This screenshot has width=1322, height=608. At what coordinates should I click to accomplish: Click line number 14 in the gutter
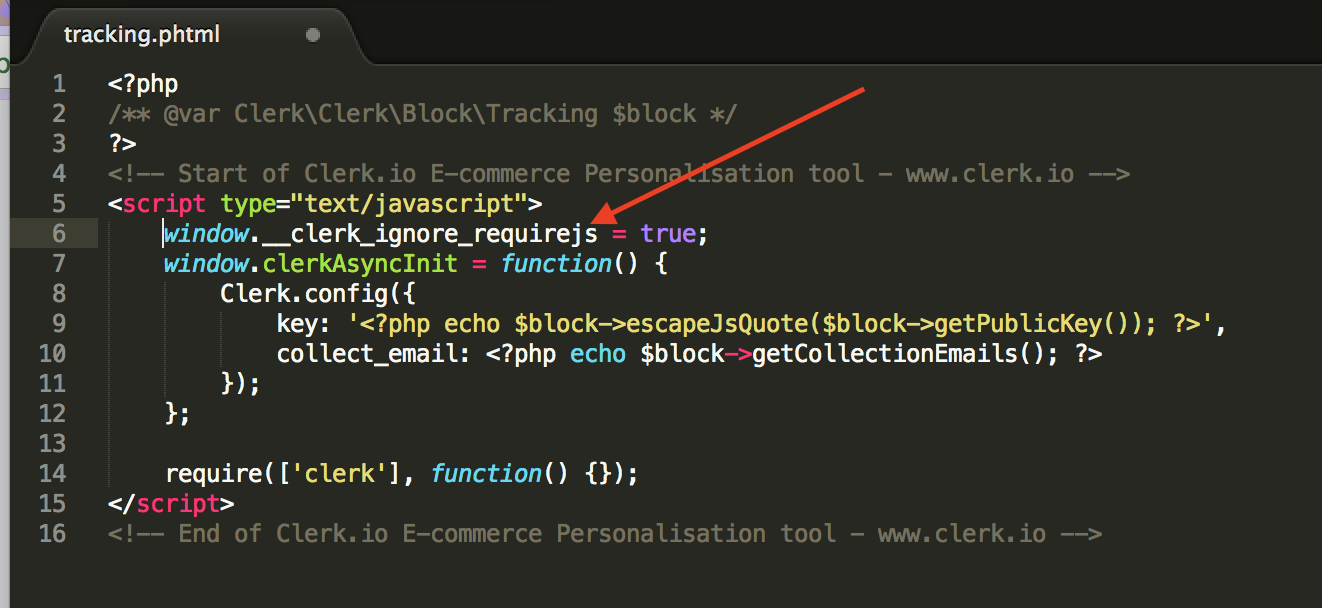52,473
